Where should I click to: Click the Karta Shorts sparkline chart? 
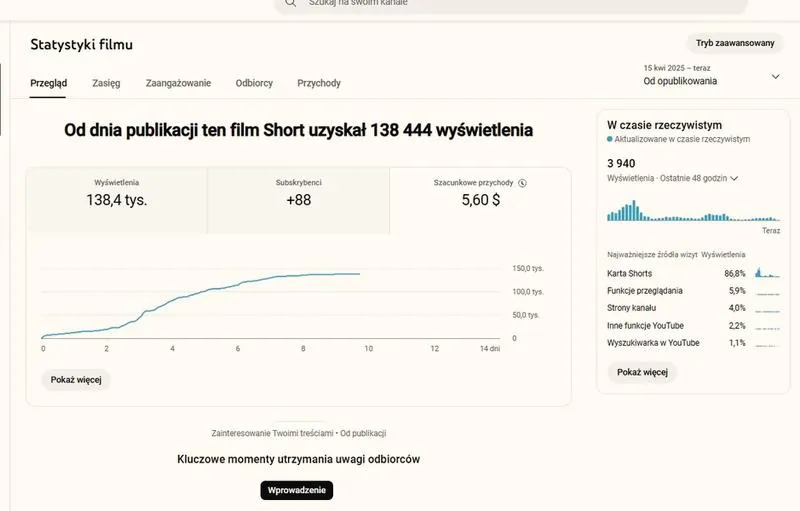[767, 273]
